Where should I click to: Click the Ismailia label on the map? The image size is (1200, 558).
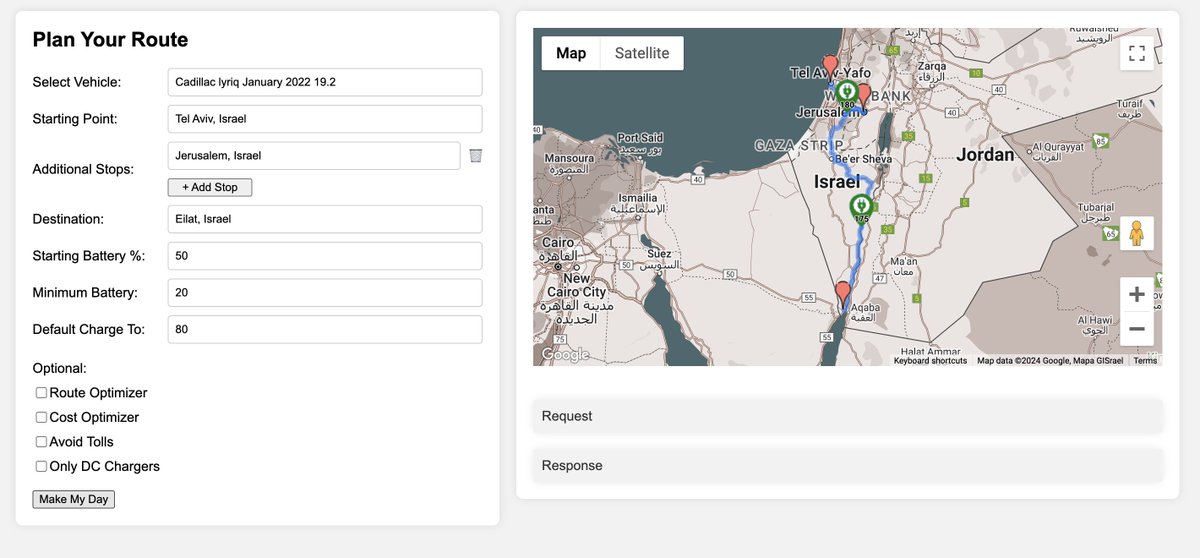(639, 198)
